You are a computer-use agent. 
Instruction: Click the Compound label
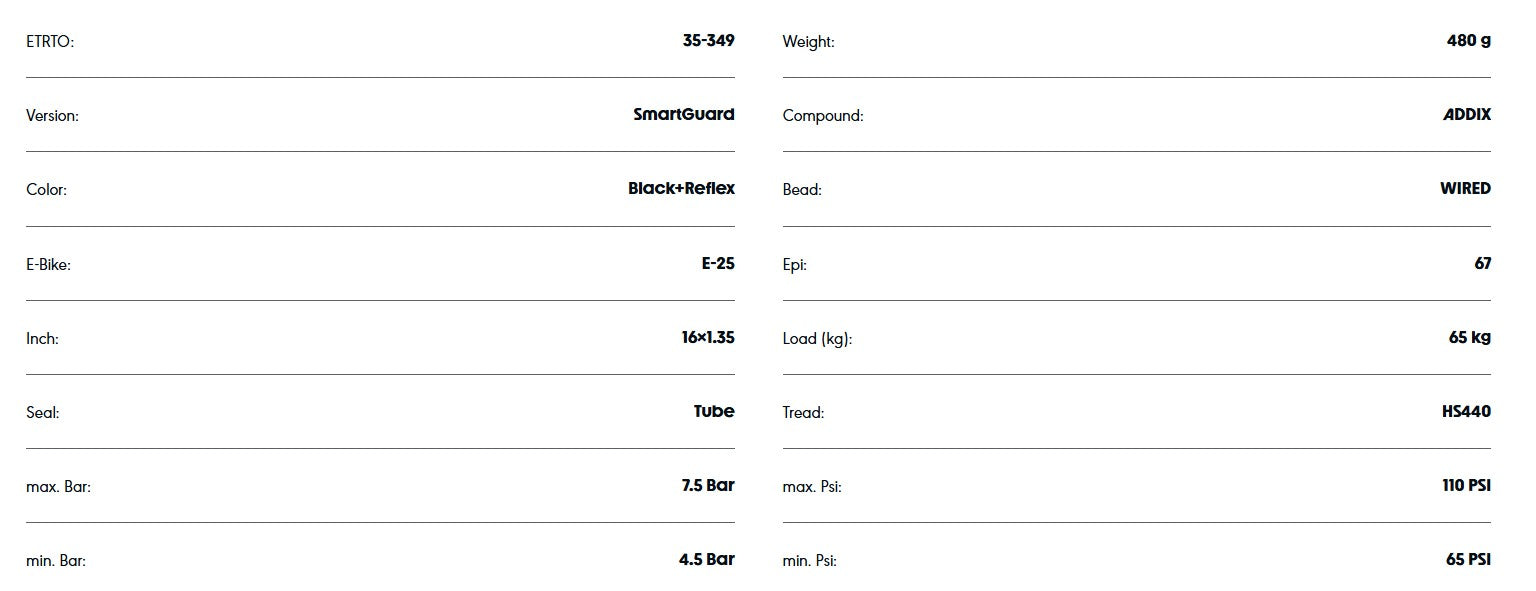click(823, 116)
